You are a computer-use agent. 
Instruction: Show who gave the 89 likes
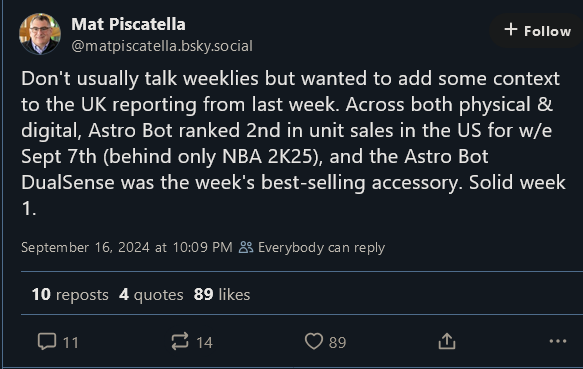(x=222, y=295)
